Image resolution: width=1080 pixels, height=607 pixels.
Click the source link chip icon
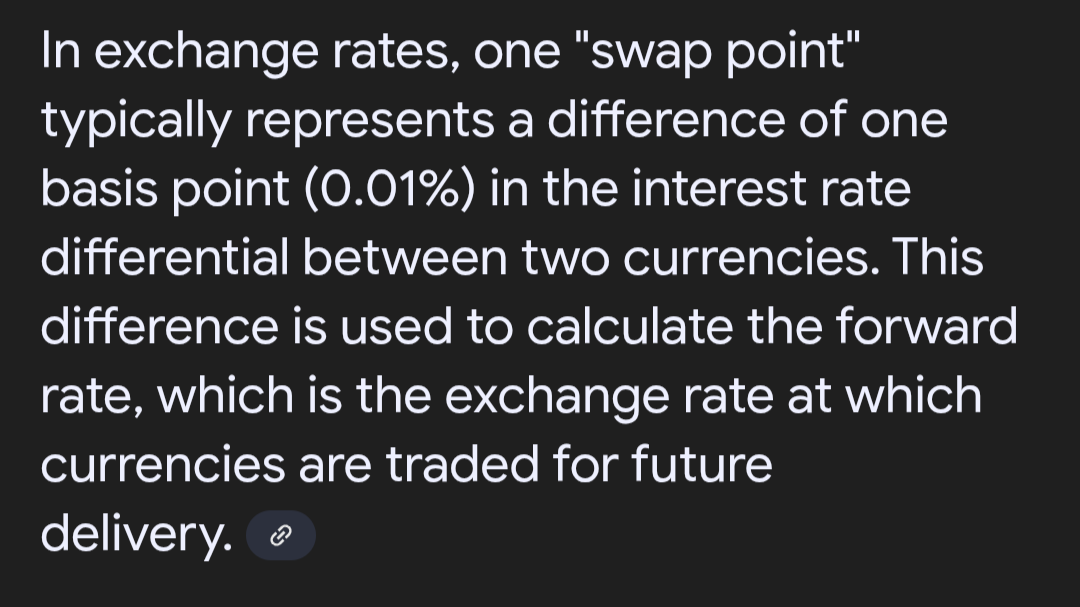coord(281,536)
